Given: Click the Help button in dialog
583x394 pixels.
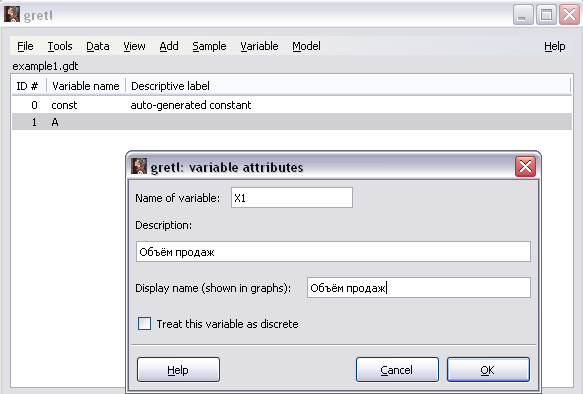Looking at the screenshot, I should 178,370.
